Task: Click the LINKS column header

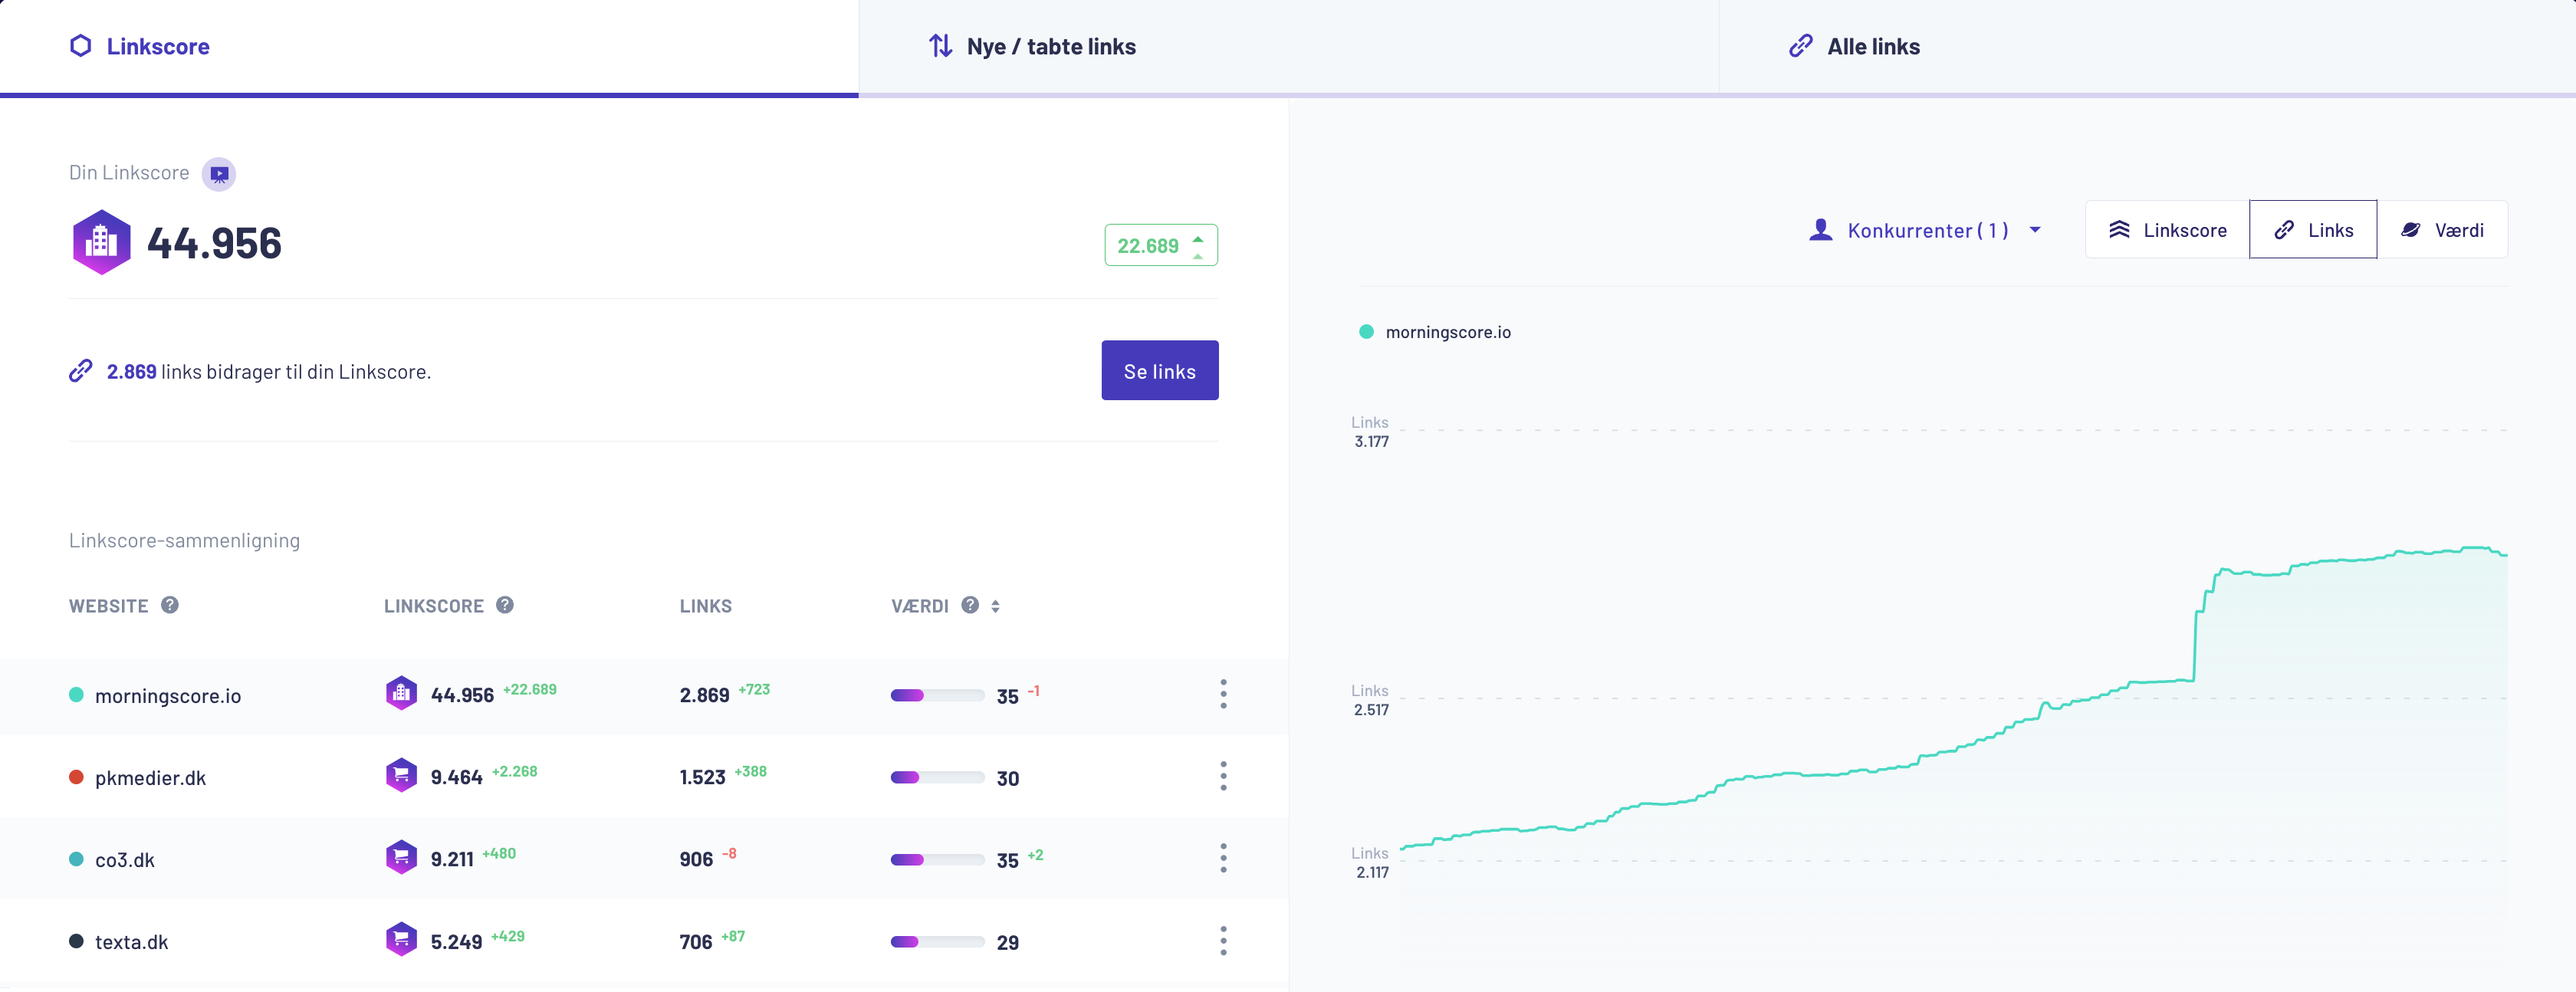Action: (706, 606)
